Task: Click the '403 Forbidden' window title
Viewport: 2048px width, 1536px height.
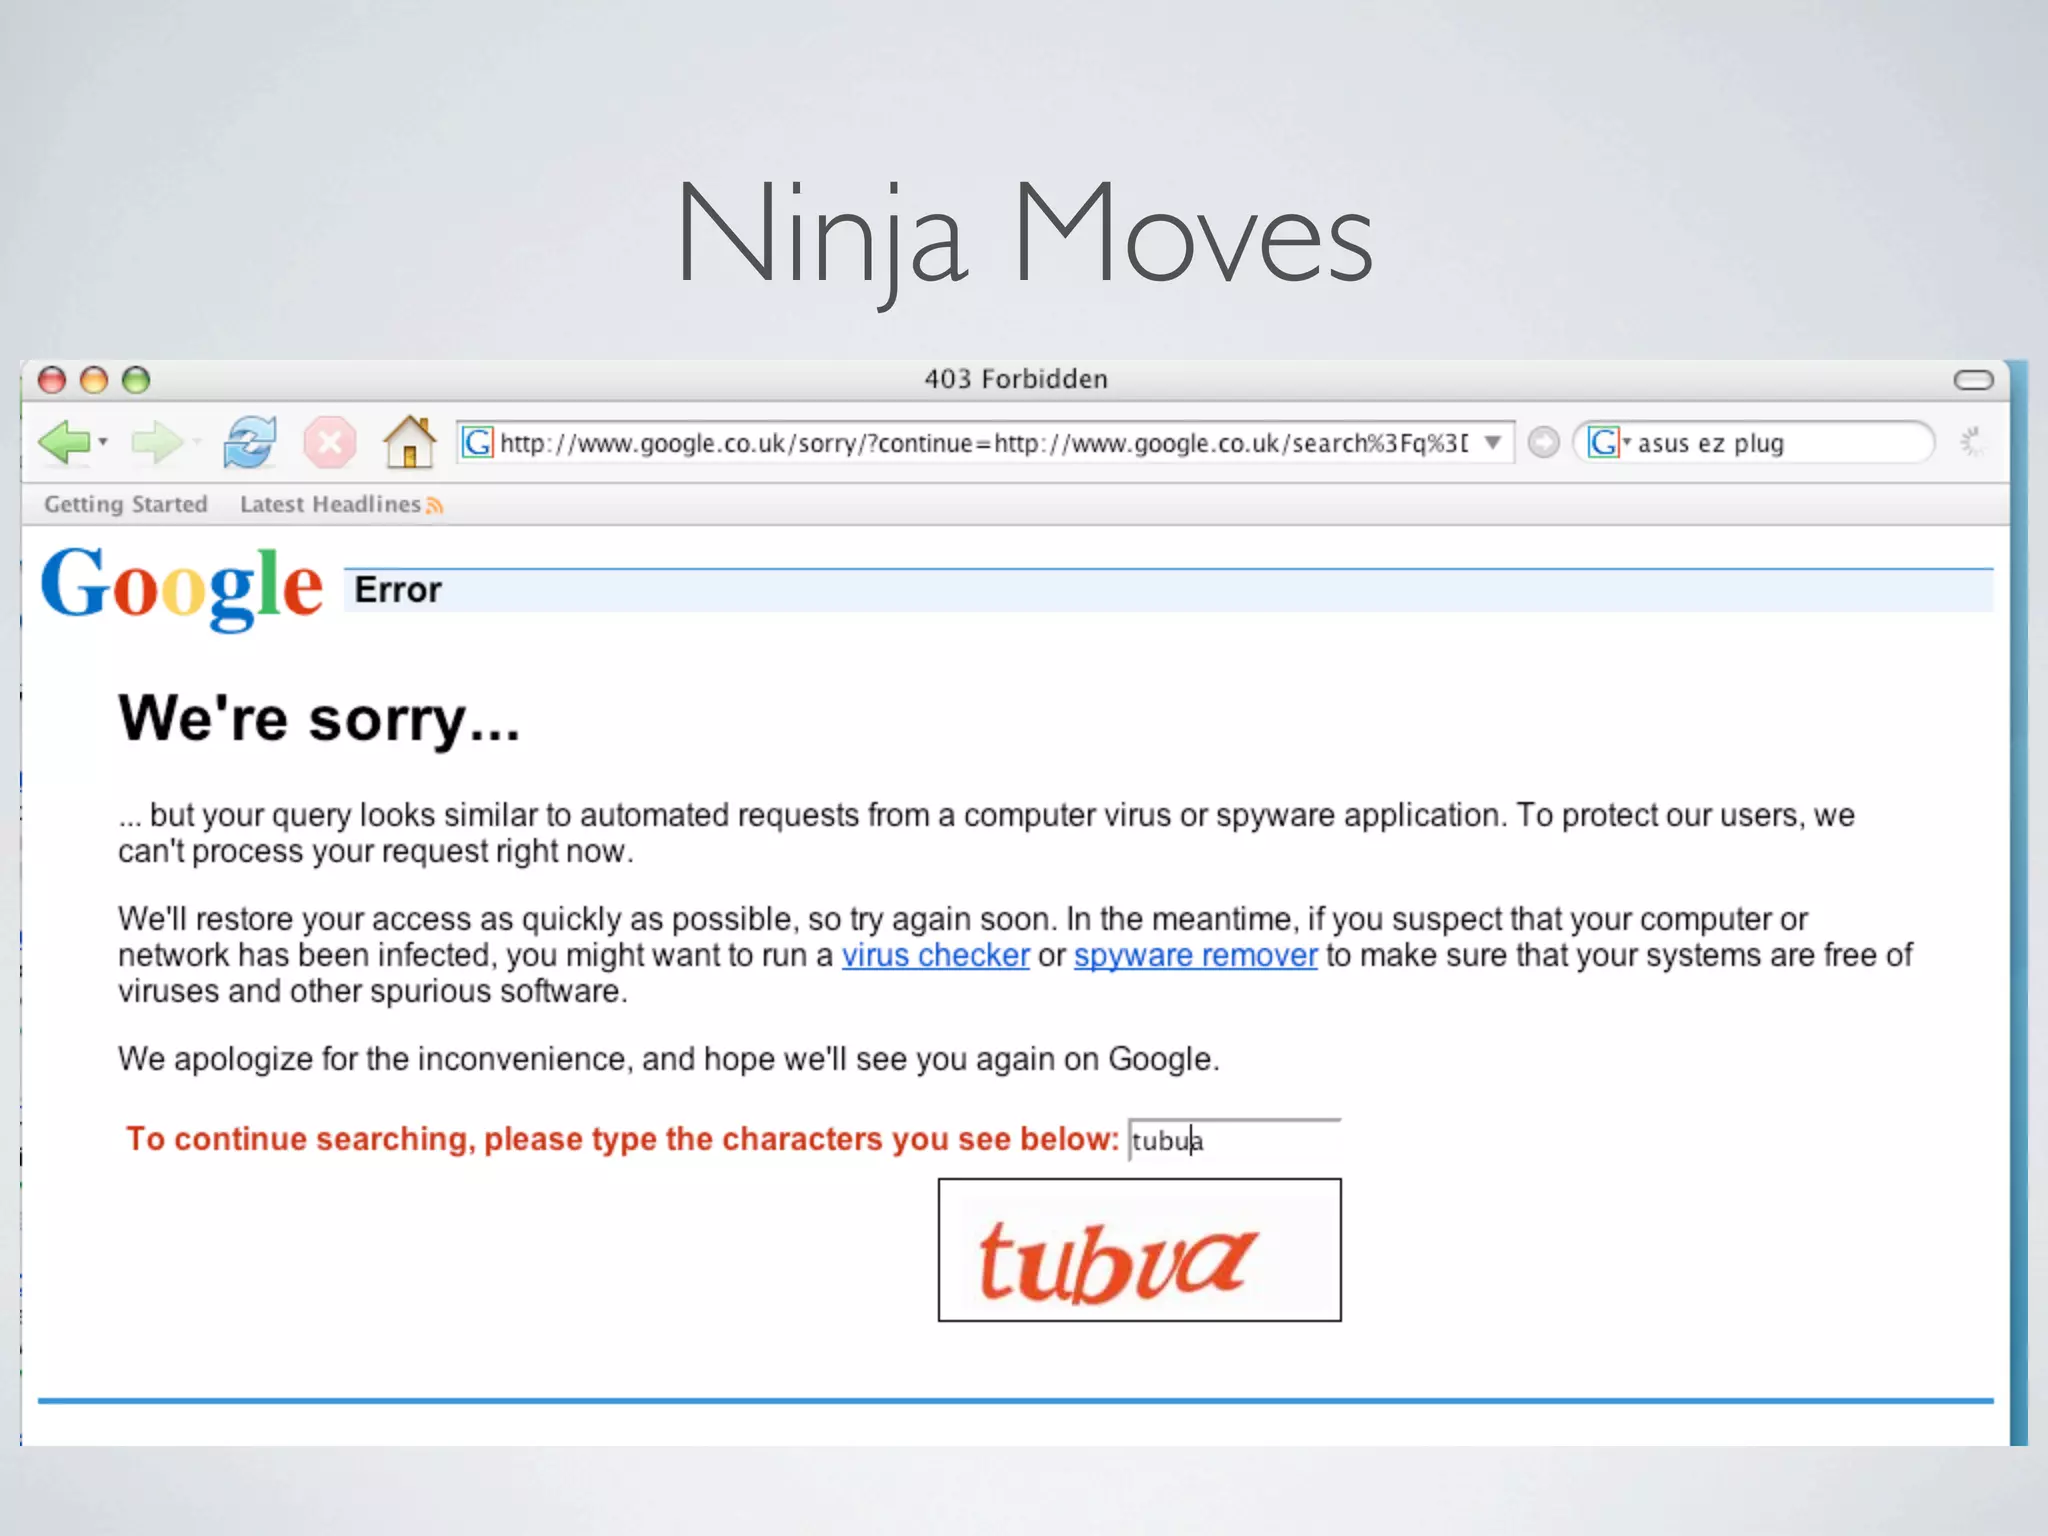Action: click(x=1015, y=379)
